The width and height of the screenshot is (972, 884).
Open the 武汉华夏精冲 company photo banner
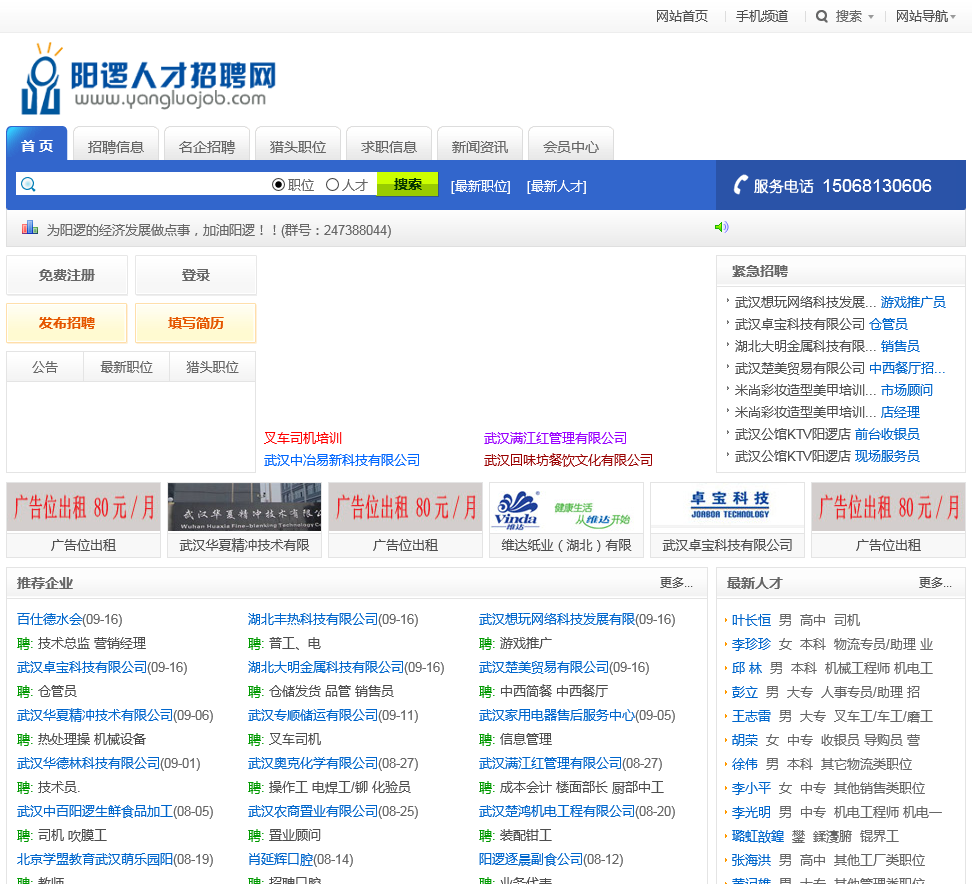pyautogui.click(x=244, y=507)
